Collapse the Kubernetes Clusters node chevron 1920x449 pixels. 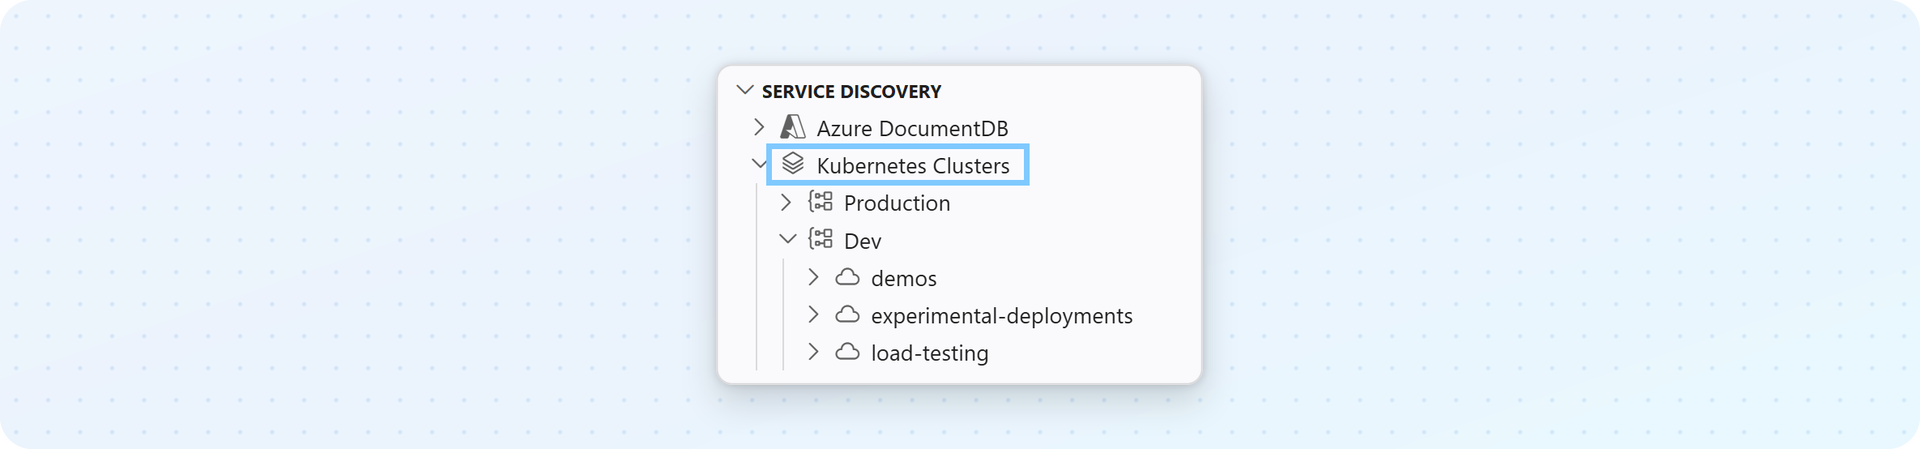759,164
